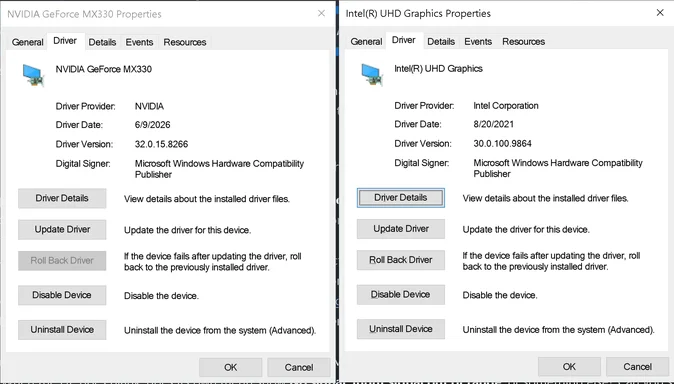
Task: Click Disable Device in NVIDIA window
Action: tap(62, 295)
